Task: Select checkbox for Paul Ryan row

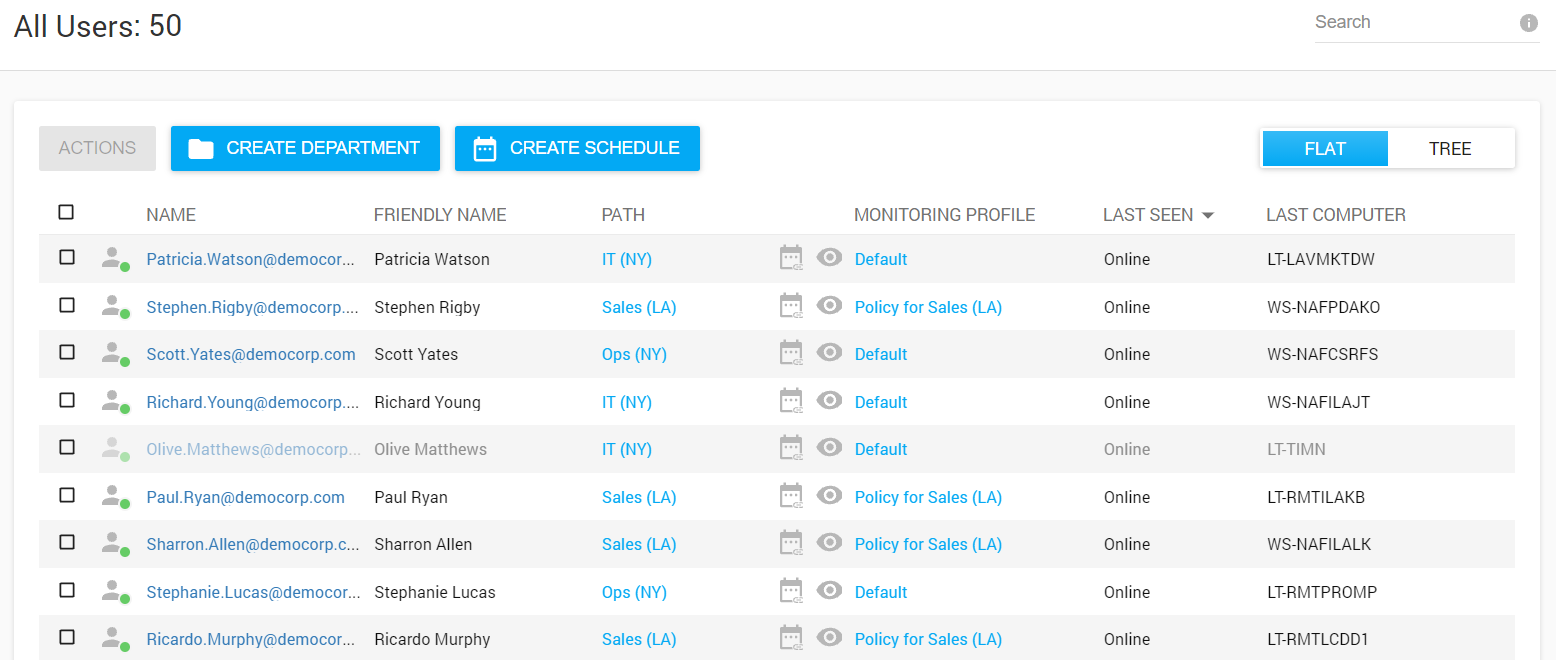Action: (x=66, y=495)
